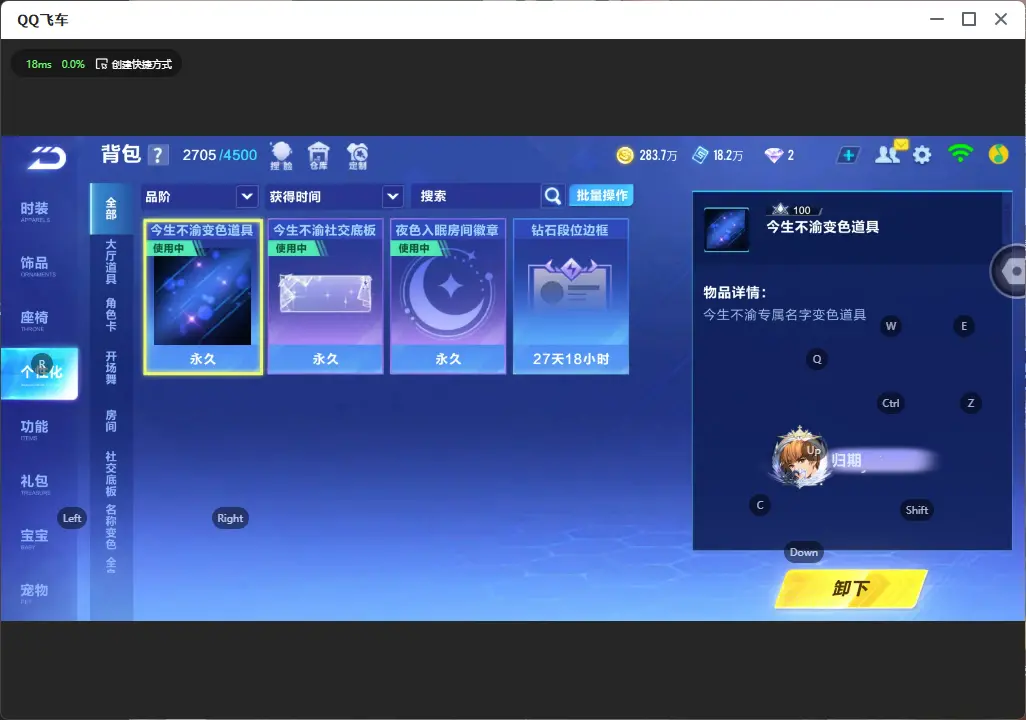Screen dimensions: 1026x720
Task: Click the 搜索 search input field
Action: pyautogui.click(x=476, y=196)
